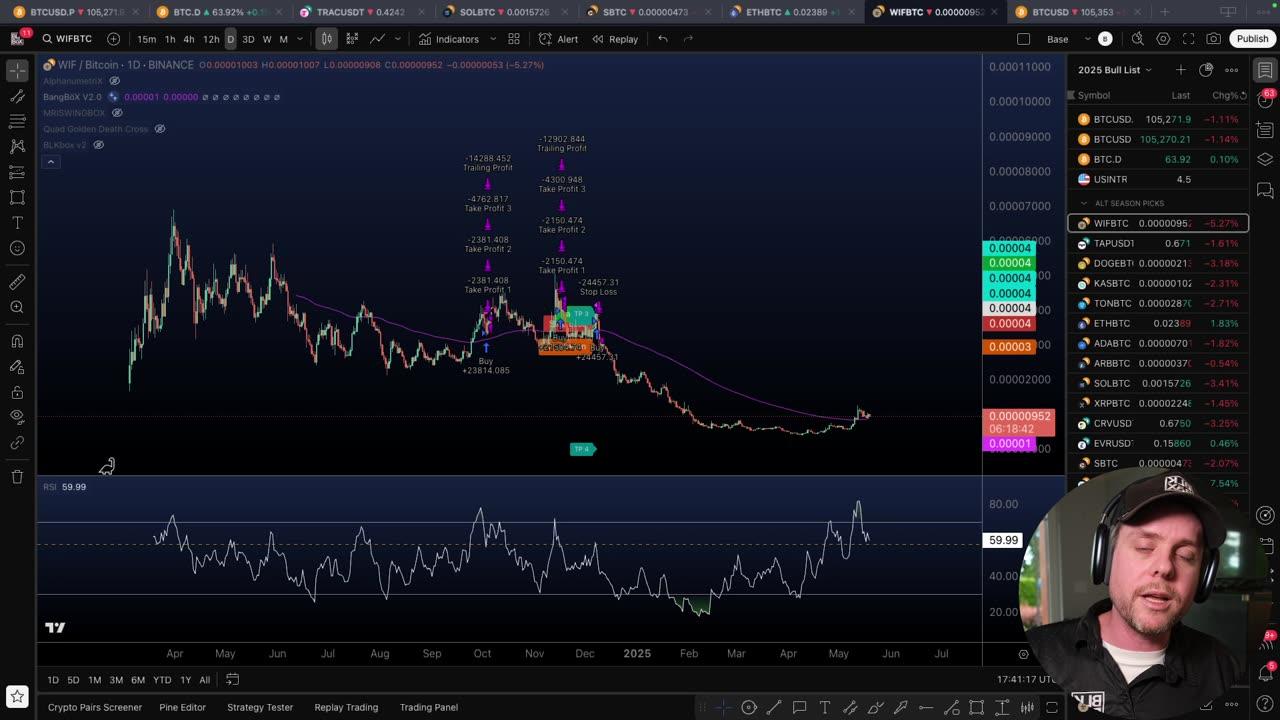Open the quick search icon
The image size is (1280, 720).
[x=1137, y=39]
